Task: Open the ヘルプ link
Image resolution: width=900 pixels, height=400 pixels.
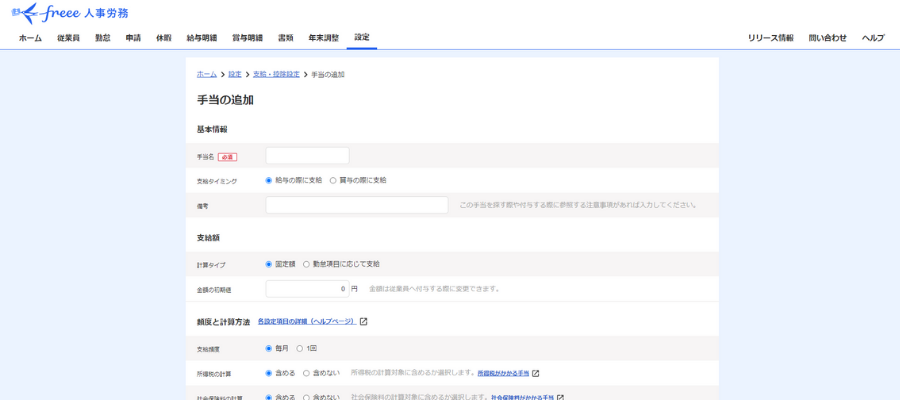Action: click(873, 38)
